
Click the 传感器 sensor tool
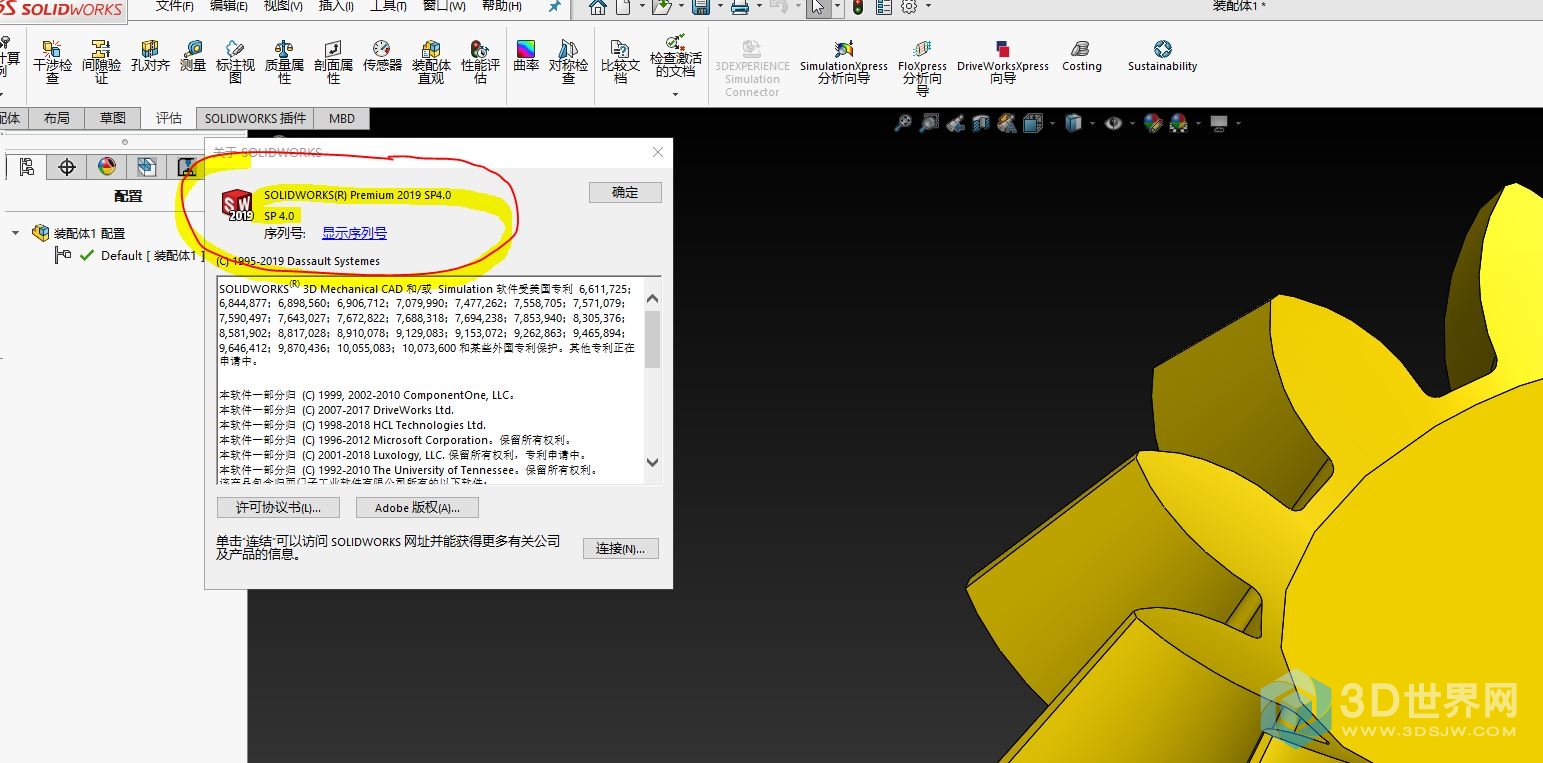click(x=382, y=56)
